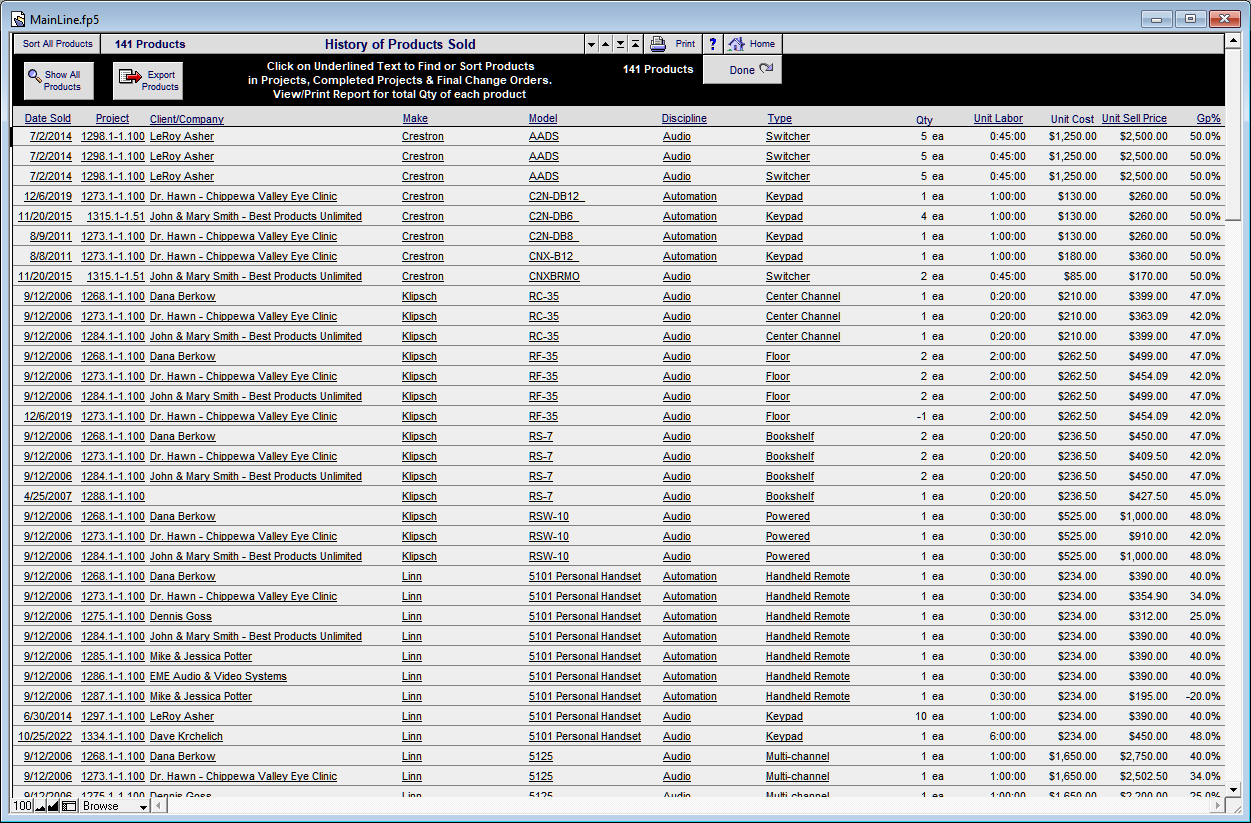Click the zoom level 100 indicator
Screen dimensions: 1251x823
[22, 806]
